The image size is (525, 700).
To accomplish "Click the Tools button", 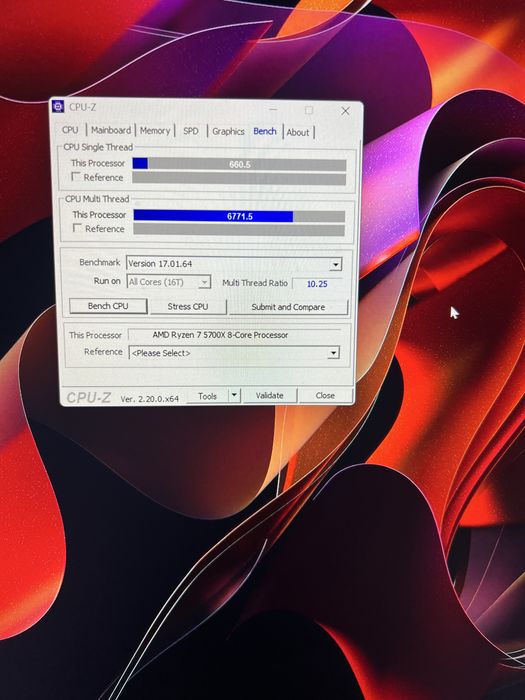I will click(208, 396).
